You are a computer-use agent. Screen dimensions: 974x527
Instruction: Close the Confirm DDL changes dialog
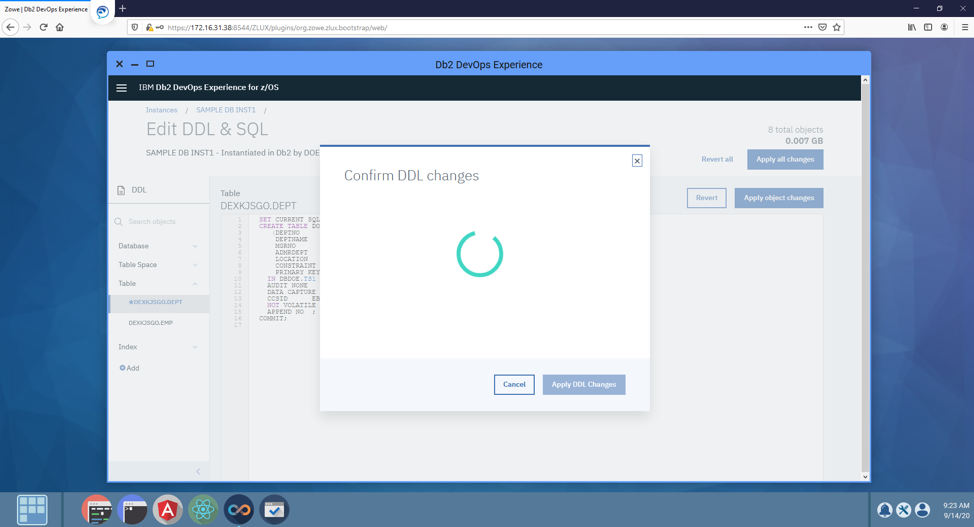coord(637,161)
